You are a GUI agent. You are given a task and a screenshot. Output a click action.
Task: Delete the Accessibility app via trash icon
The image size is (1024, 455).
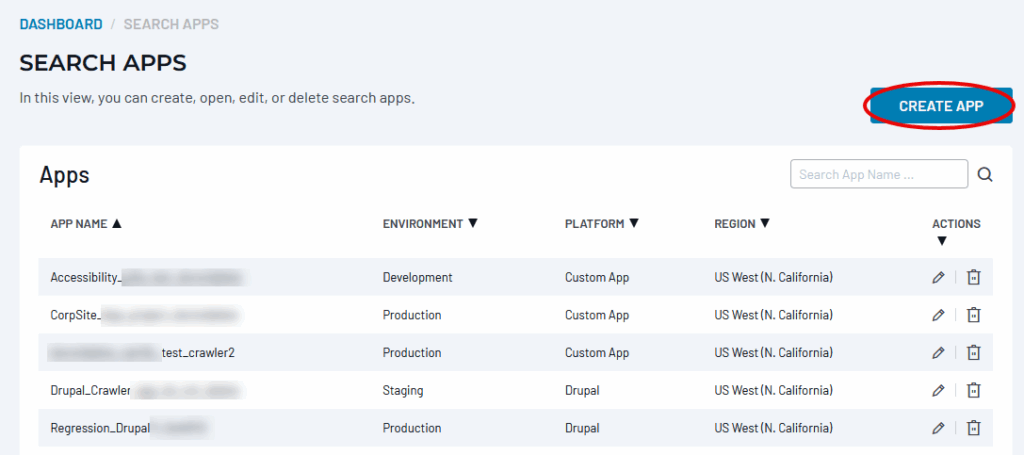[x=973, y=277]
